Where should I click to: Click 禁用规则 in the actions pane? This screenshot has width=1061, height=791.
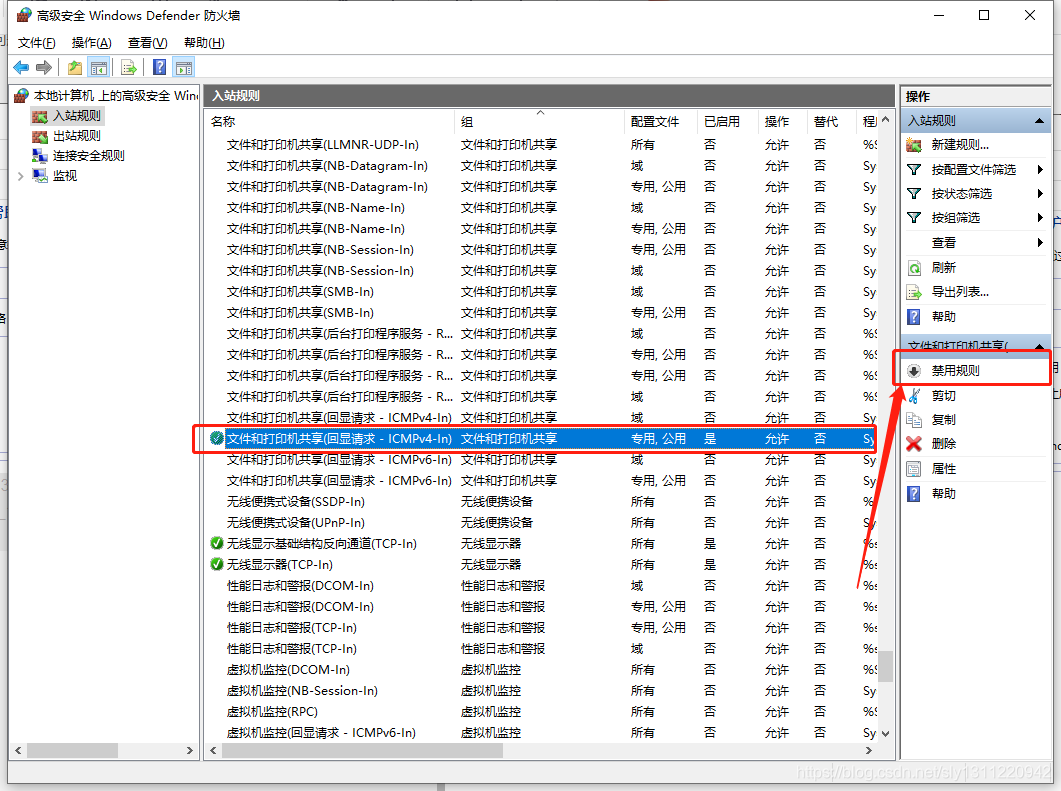point(955,371)
